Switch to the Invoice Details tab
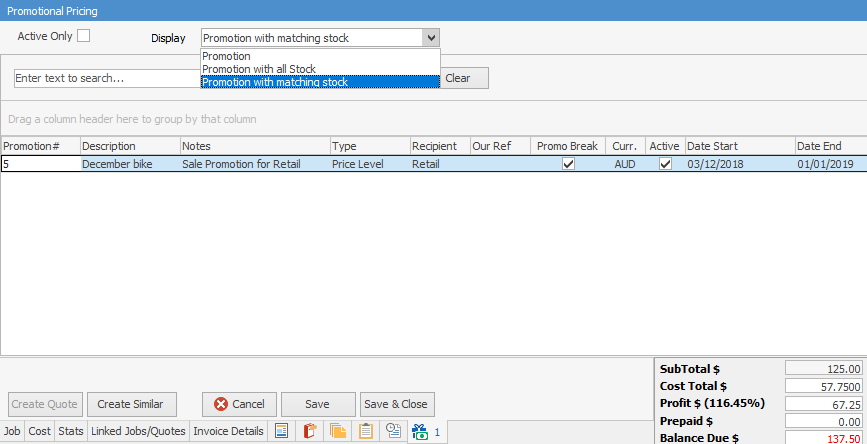The height and width of the screenshot is (444, 867). point(228,431)
